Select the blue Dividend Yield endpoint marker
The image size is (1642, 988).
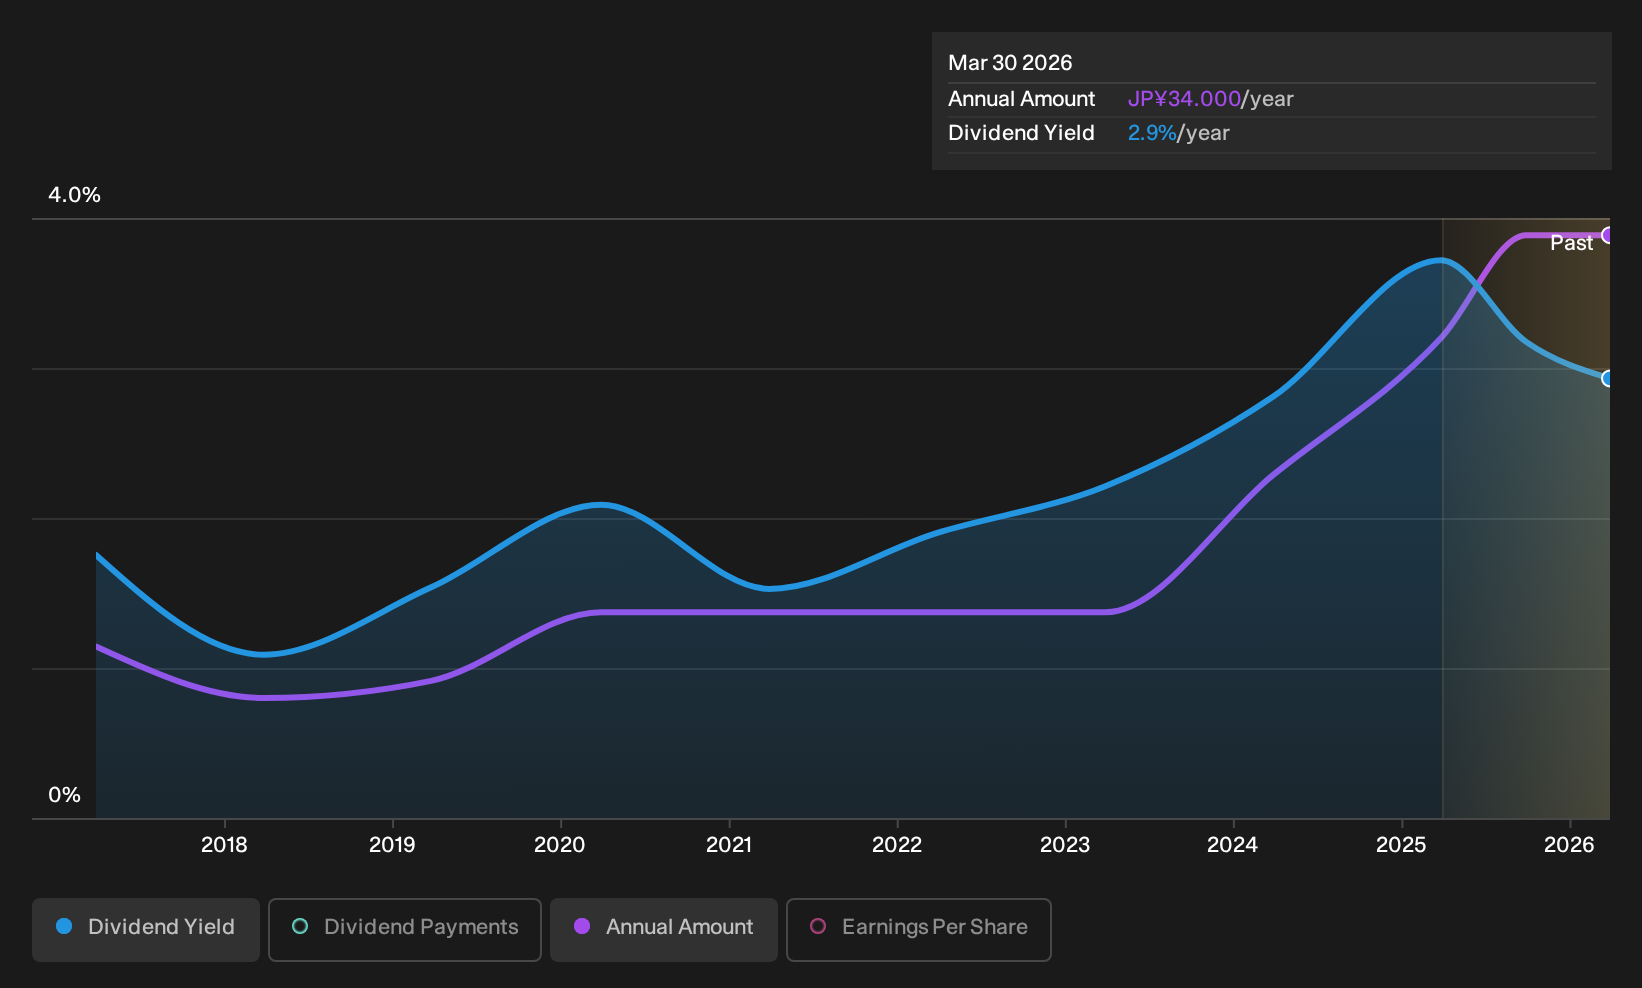[1608, 378]
